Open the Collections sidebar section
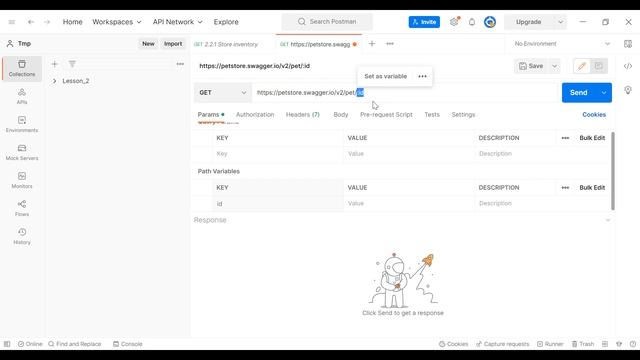This screenshot has width=640, height=360. coord(22,69)
